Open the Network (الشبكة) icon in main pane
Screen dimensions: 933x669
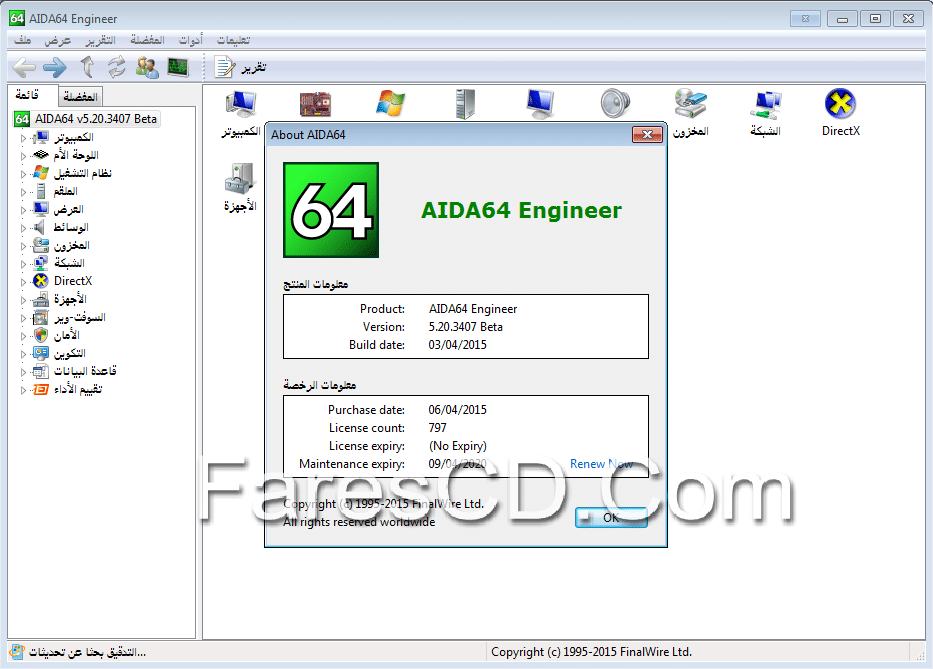(765, 113)
